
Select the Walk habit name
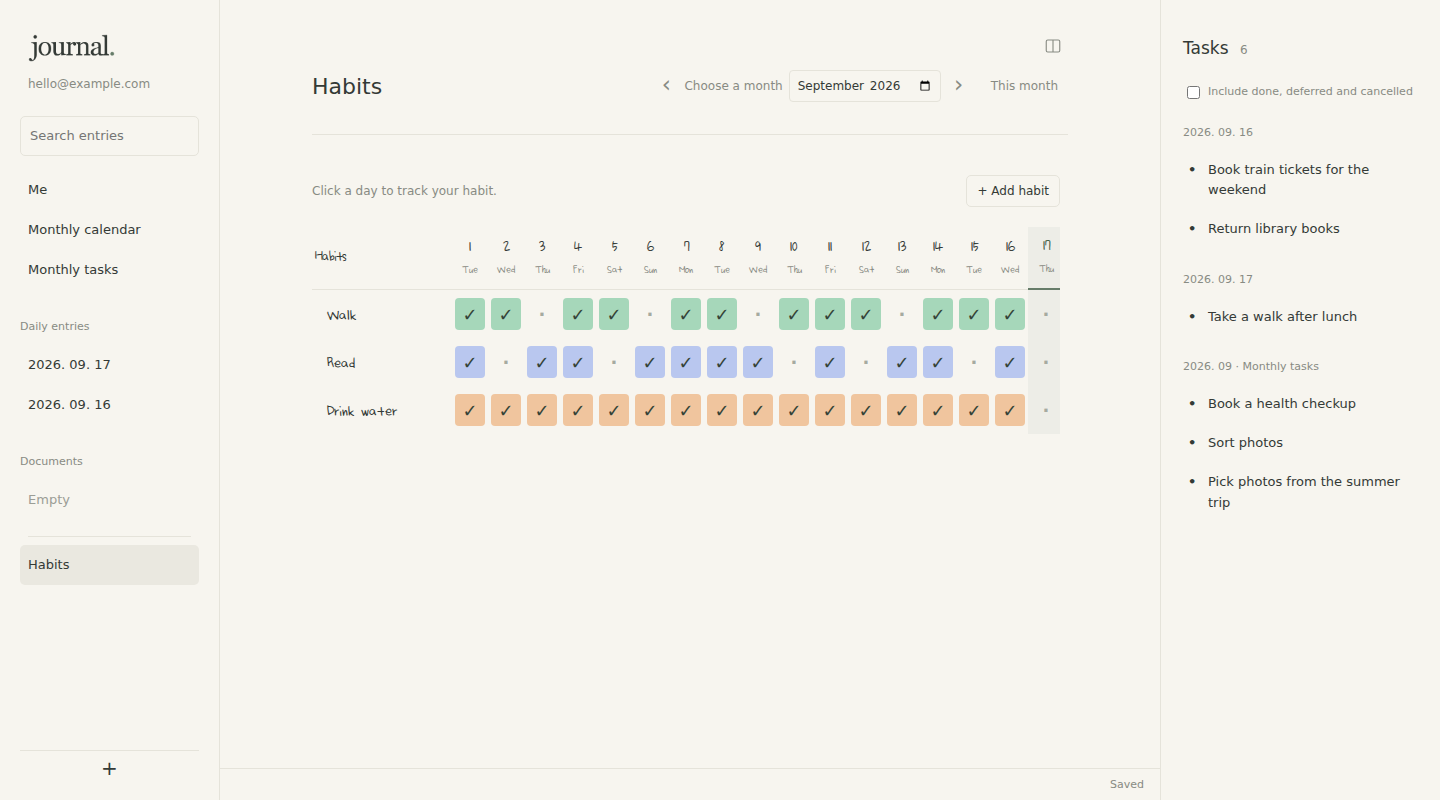coord(342,315)
